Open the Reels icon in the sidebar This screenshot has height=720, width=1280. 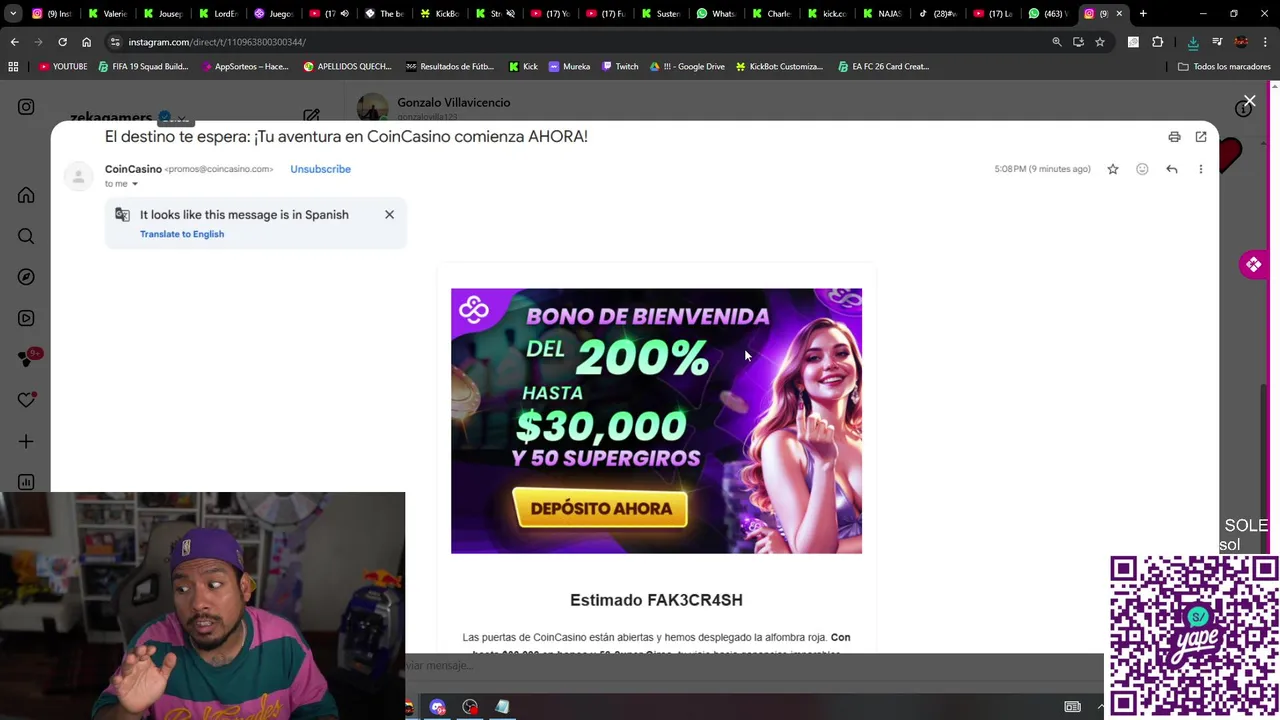click(x=26, y=318)
